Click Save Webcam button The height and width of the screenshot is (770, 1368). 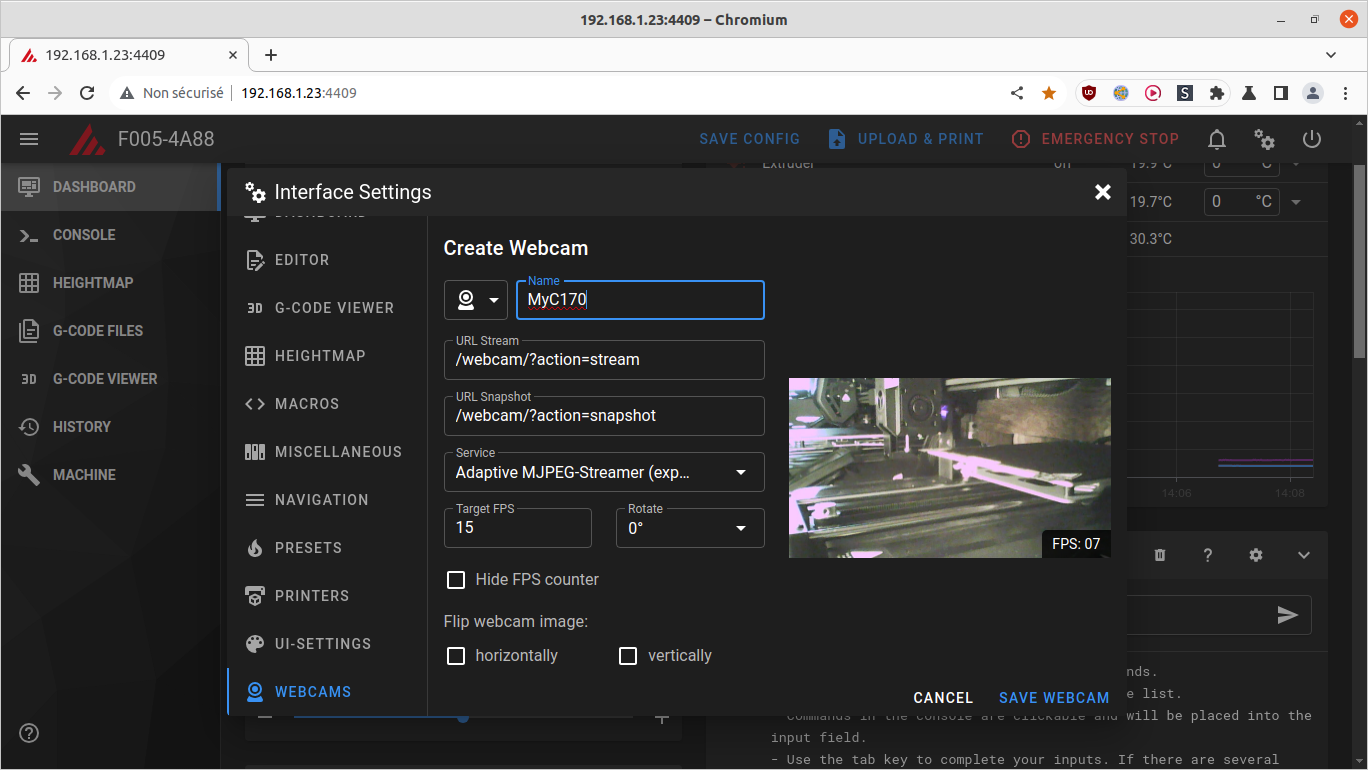tap(1054, 698)
